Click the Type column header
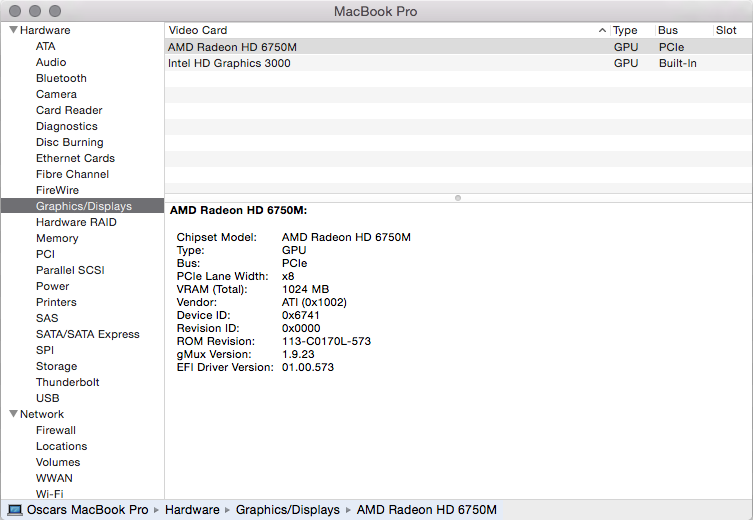 coord(625,31)
